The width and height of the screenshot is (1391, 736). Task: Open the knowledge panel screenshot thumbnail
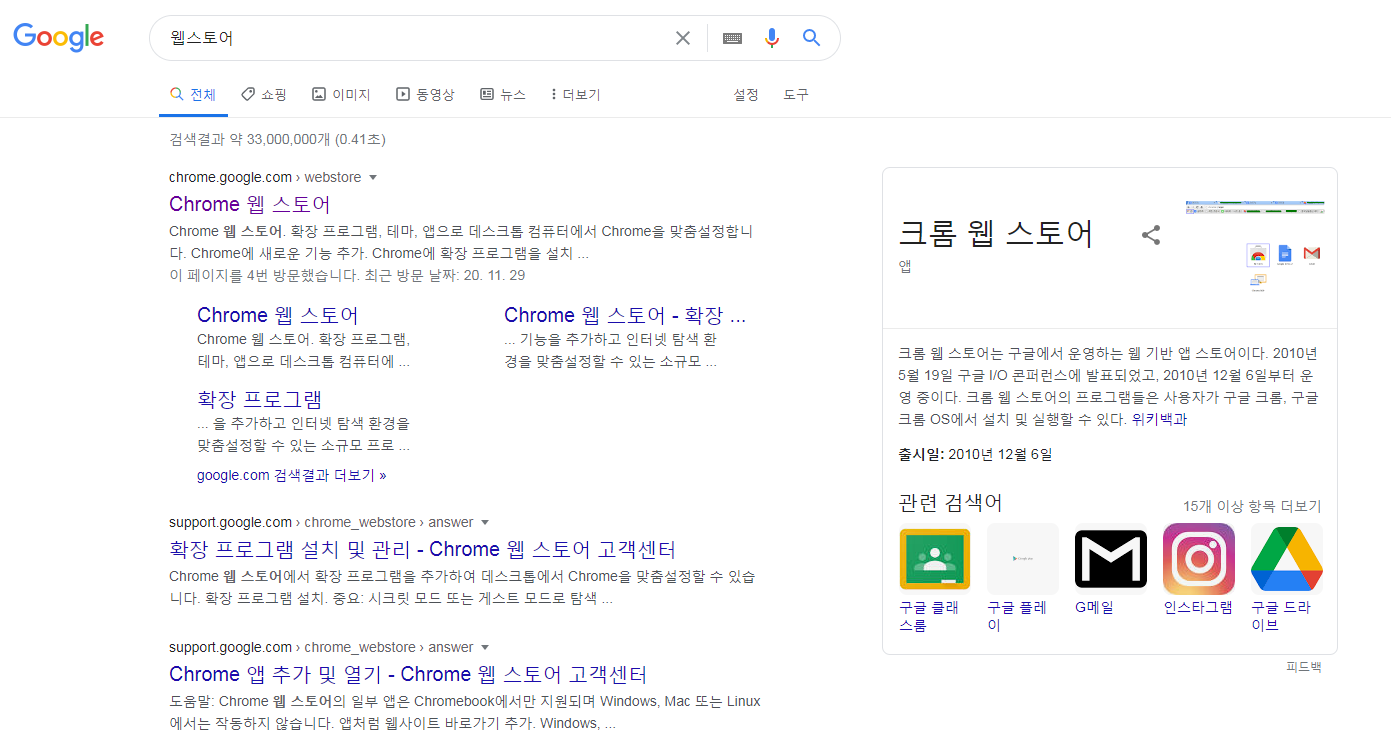1255,247
